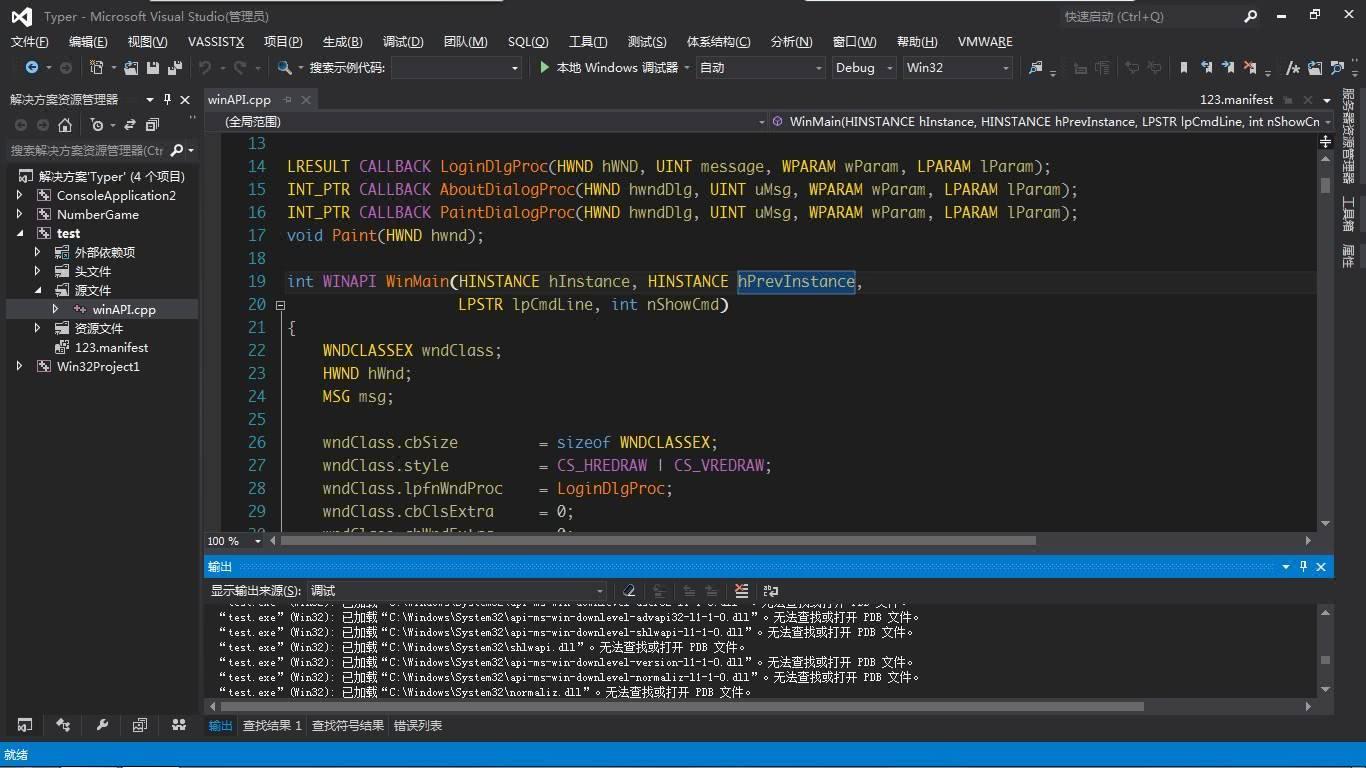Click the Undo arrow icon

click(205, 68)
